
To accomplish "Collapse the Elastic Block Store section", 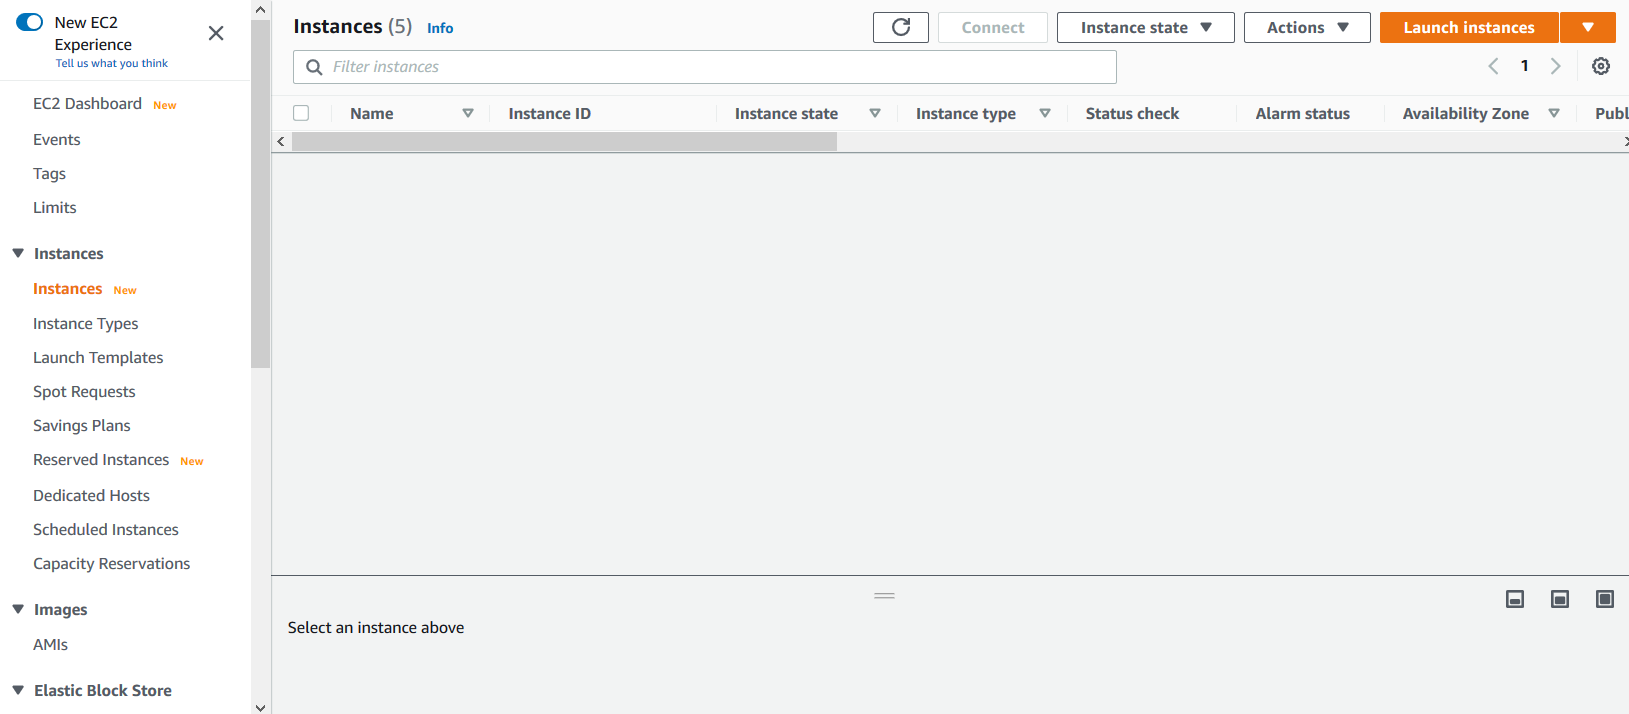I will click(18, 690).
